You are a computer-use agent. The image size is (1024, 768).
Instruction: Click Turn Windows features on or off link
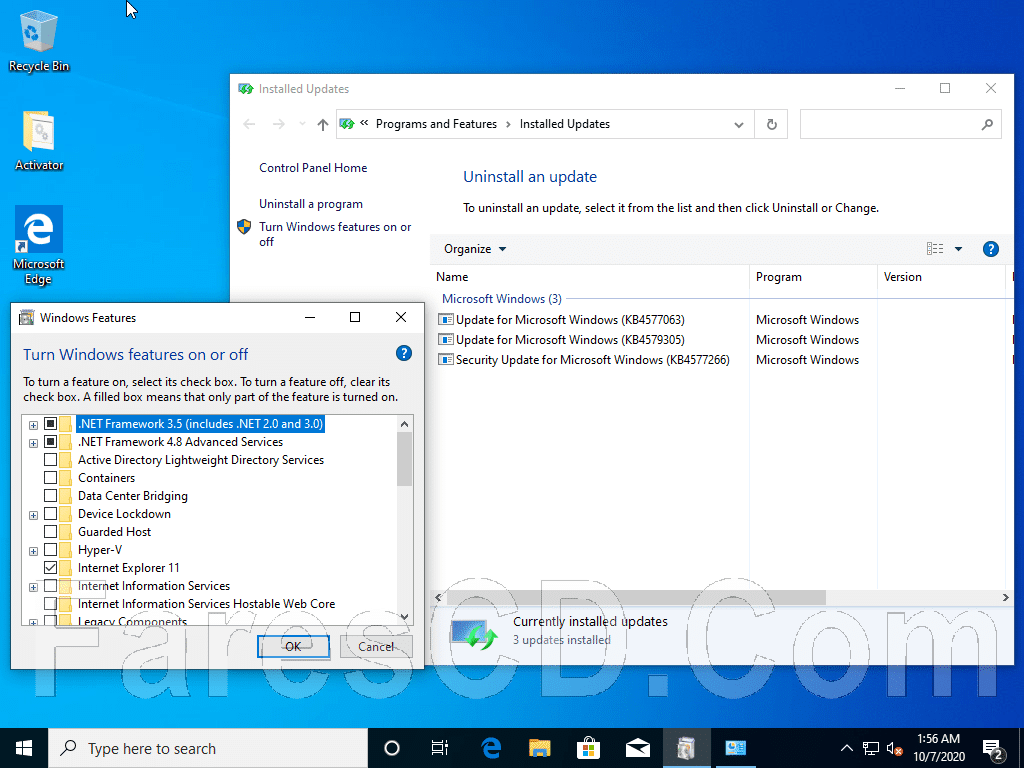335,234
